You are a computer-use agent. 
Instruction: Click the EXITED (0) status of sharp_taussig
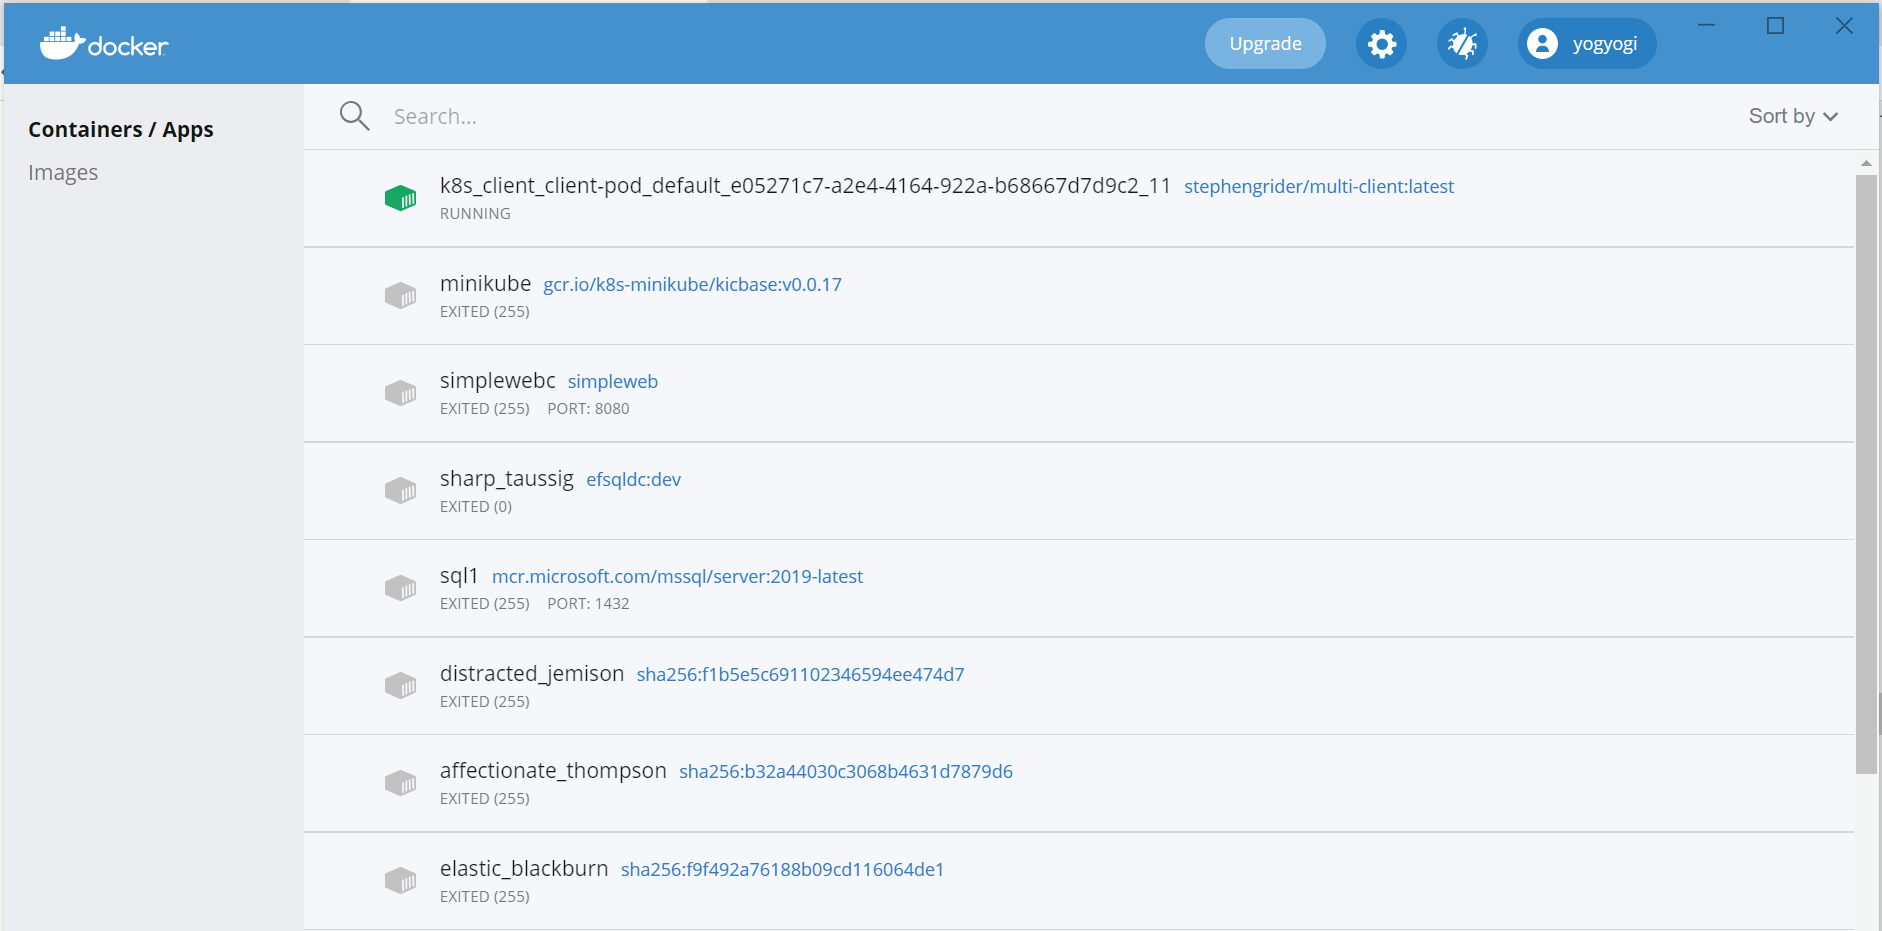point(476,507)
